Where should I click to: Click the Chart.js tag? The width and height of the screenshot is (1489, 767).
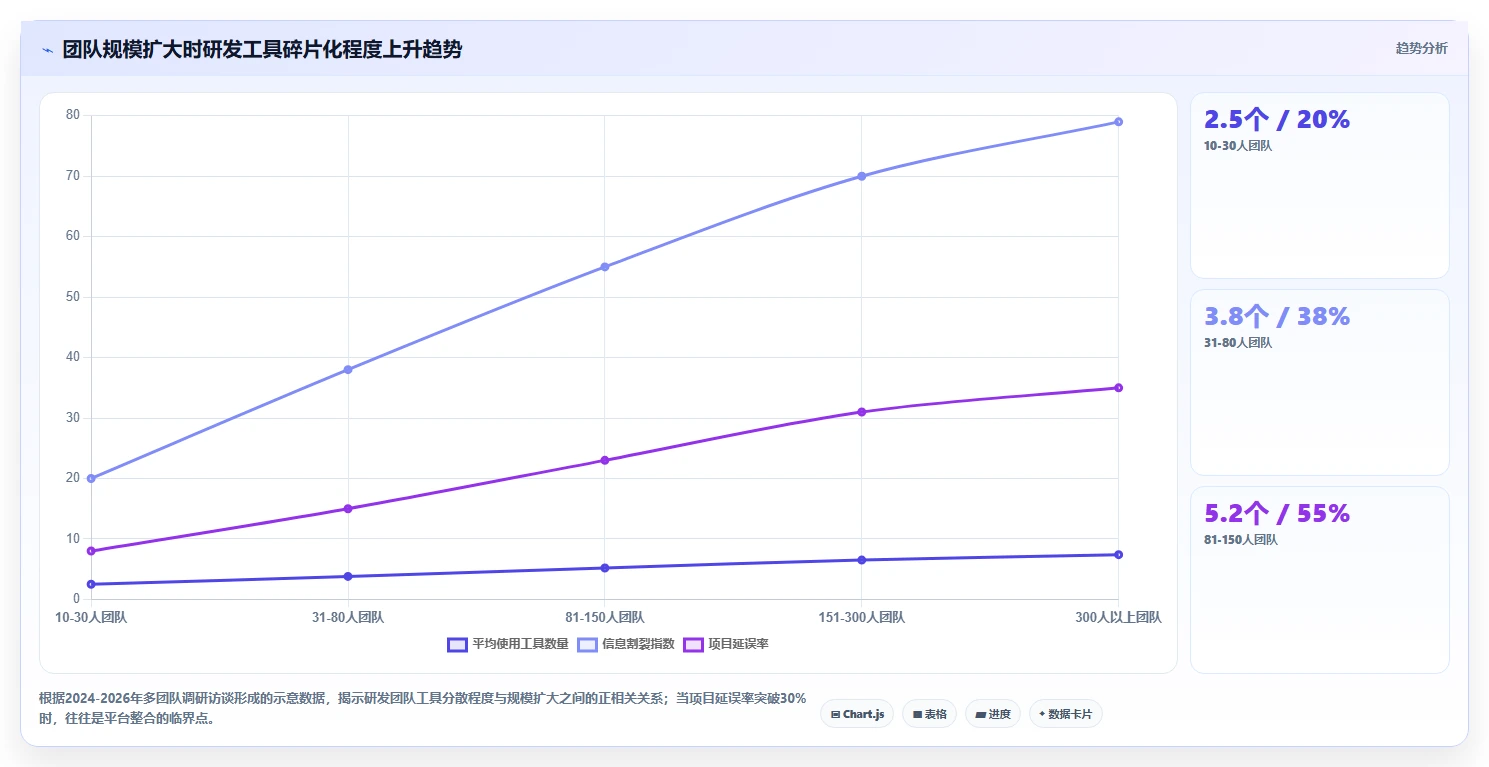857,714
